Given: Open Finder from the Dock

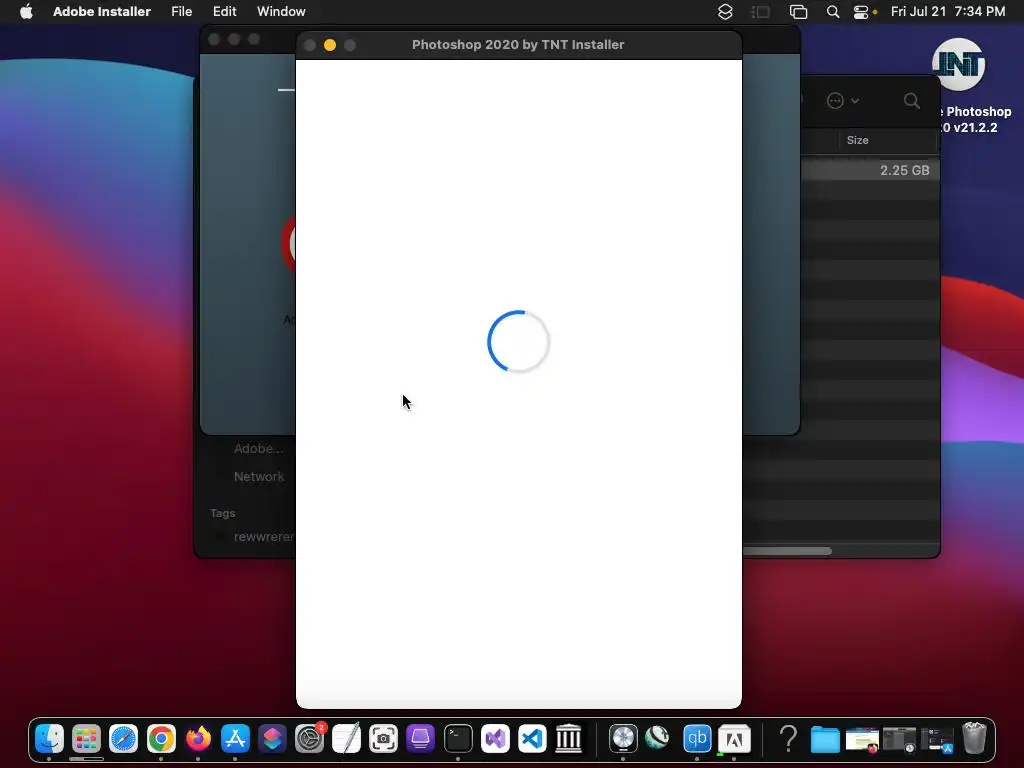Looking at the screenshot, I should (x=49, y=739).
